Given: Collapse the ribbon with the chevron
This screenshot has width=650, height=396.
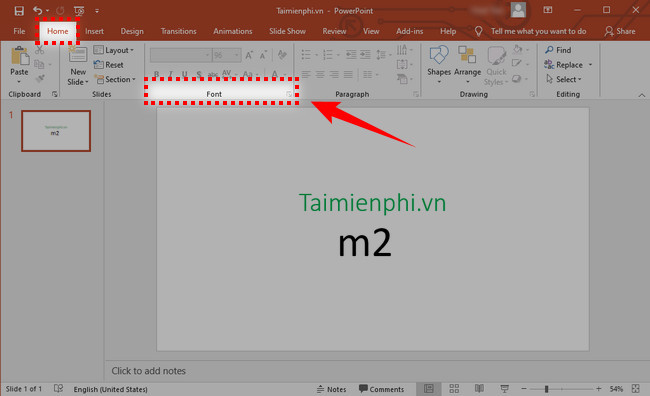Looking at the screenshot, I should click(642, 95).
